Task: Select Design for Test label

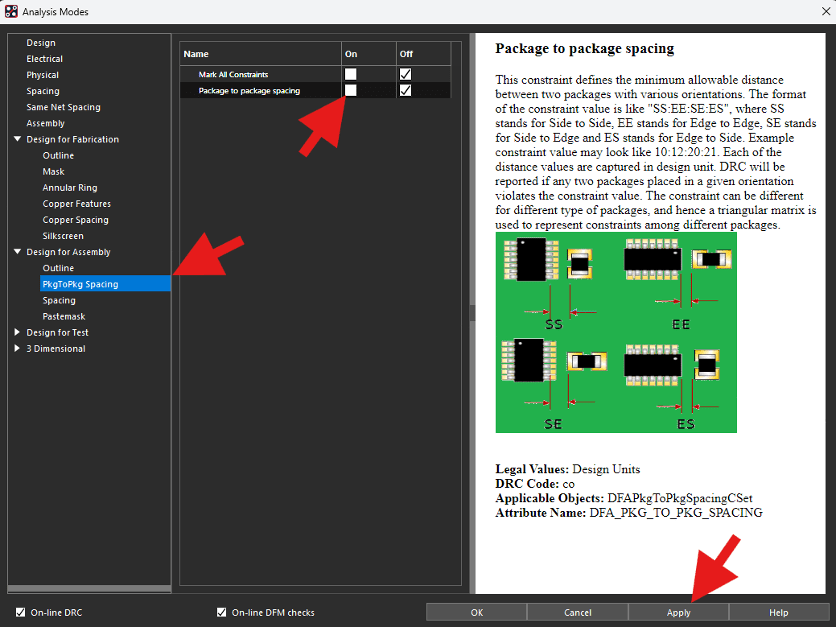Action: point(57,332)
